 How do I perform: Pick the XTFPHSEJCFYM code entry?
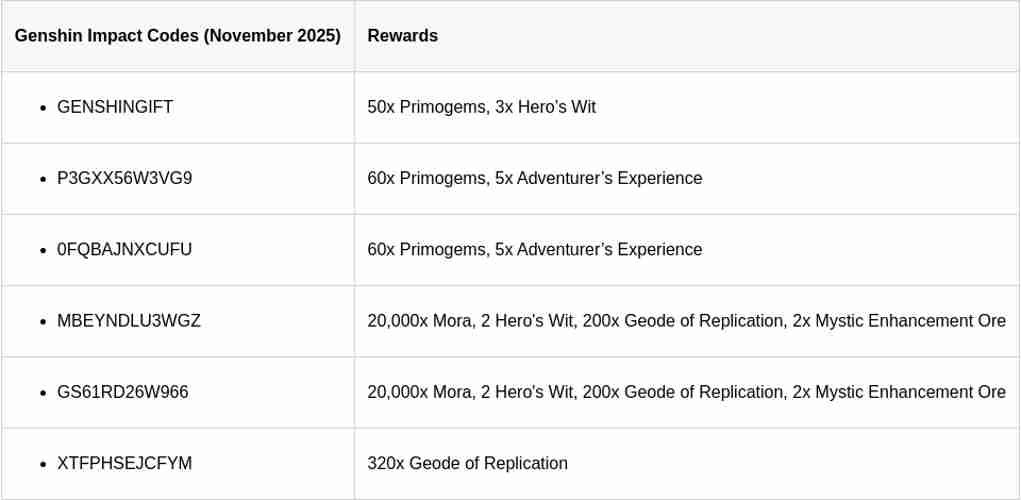124,464
